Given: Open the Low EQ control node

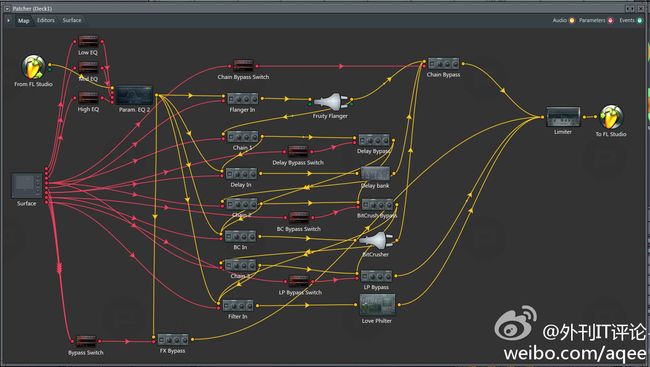Looking at the screenshot, I should [88, 41].
